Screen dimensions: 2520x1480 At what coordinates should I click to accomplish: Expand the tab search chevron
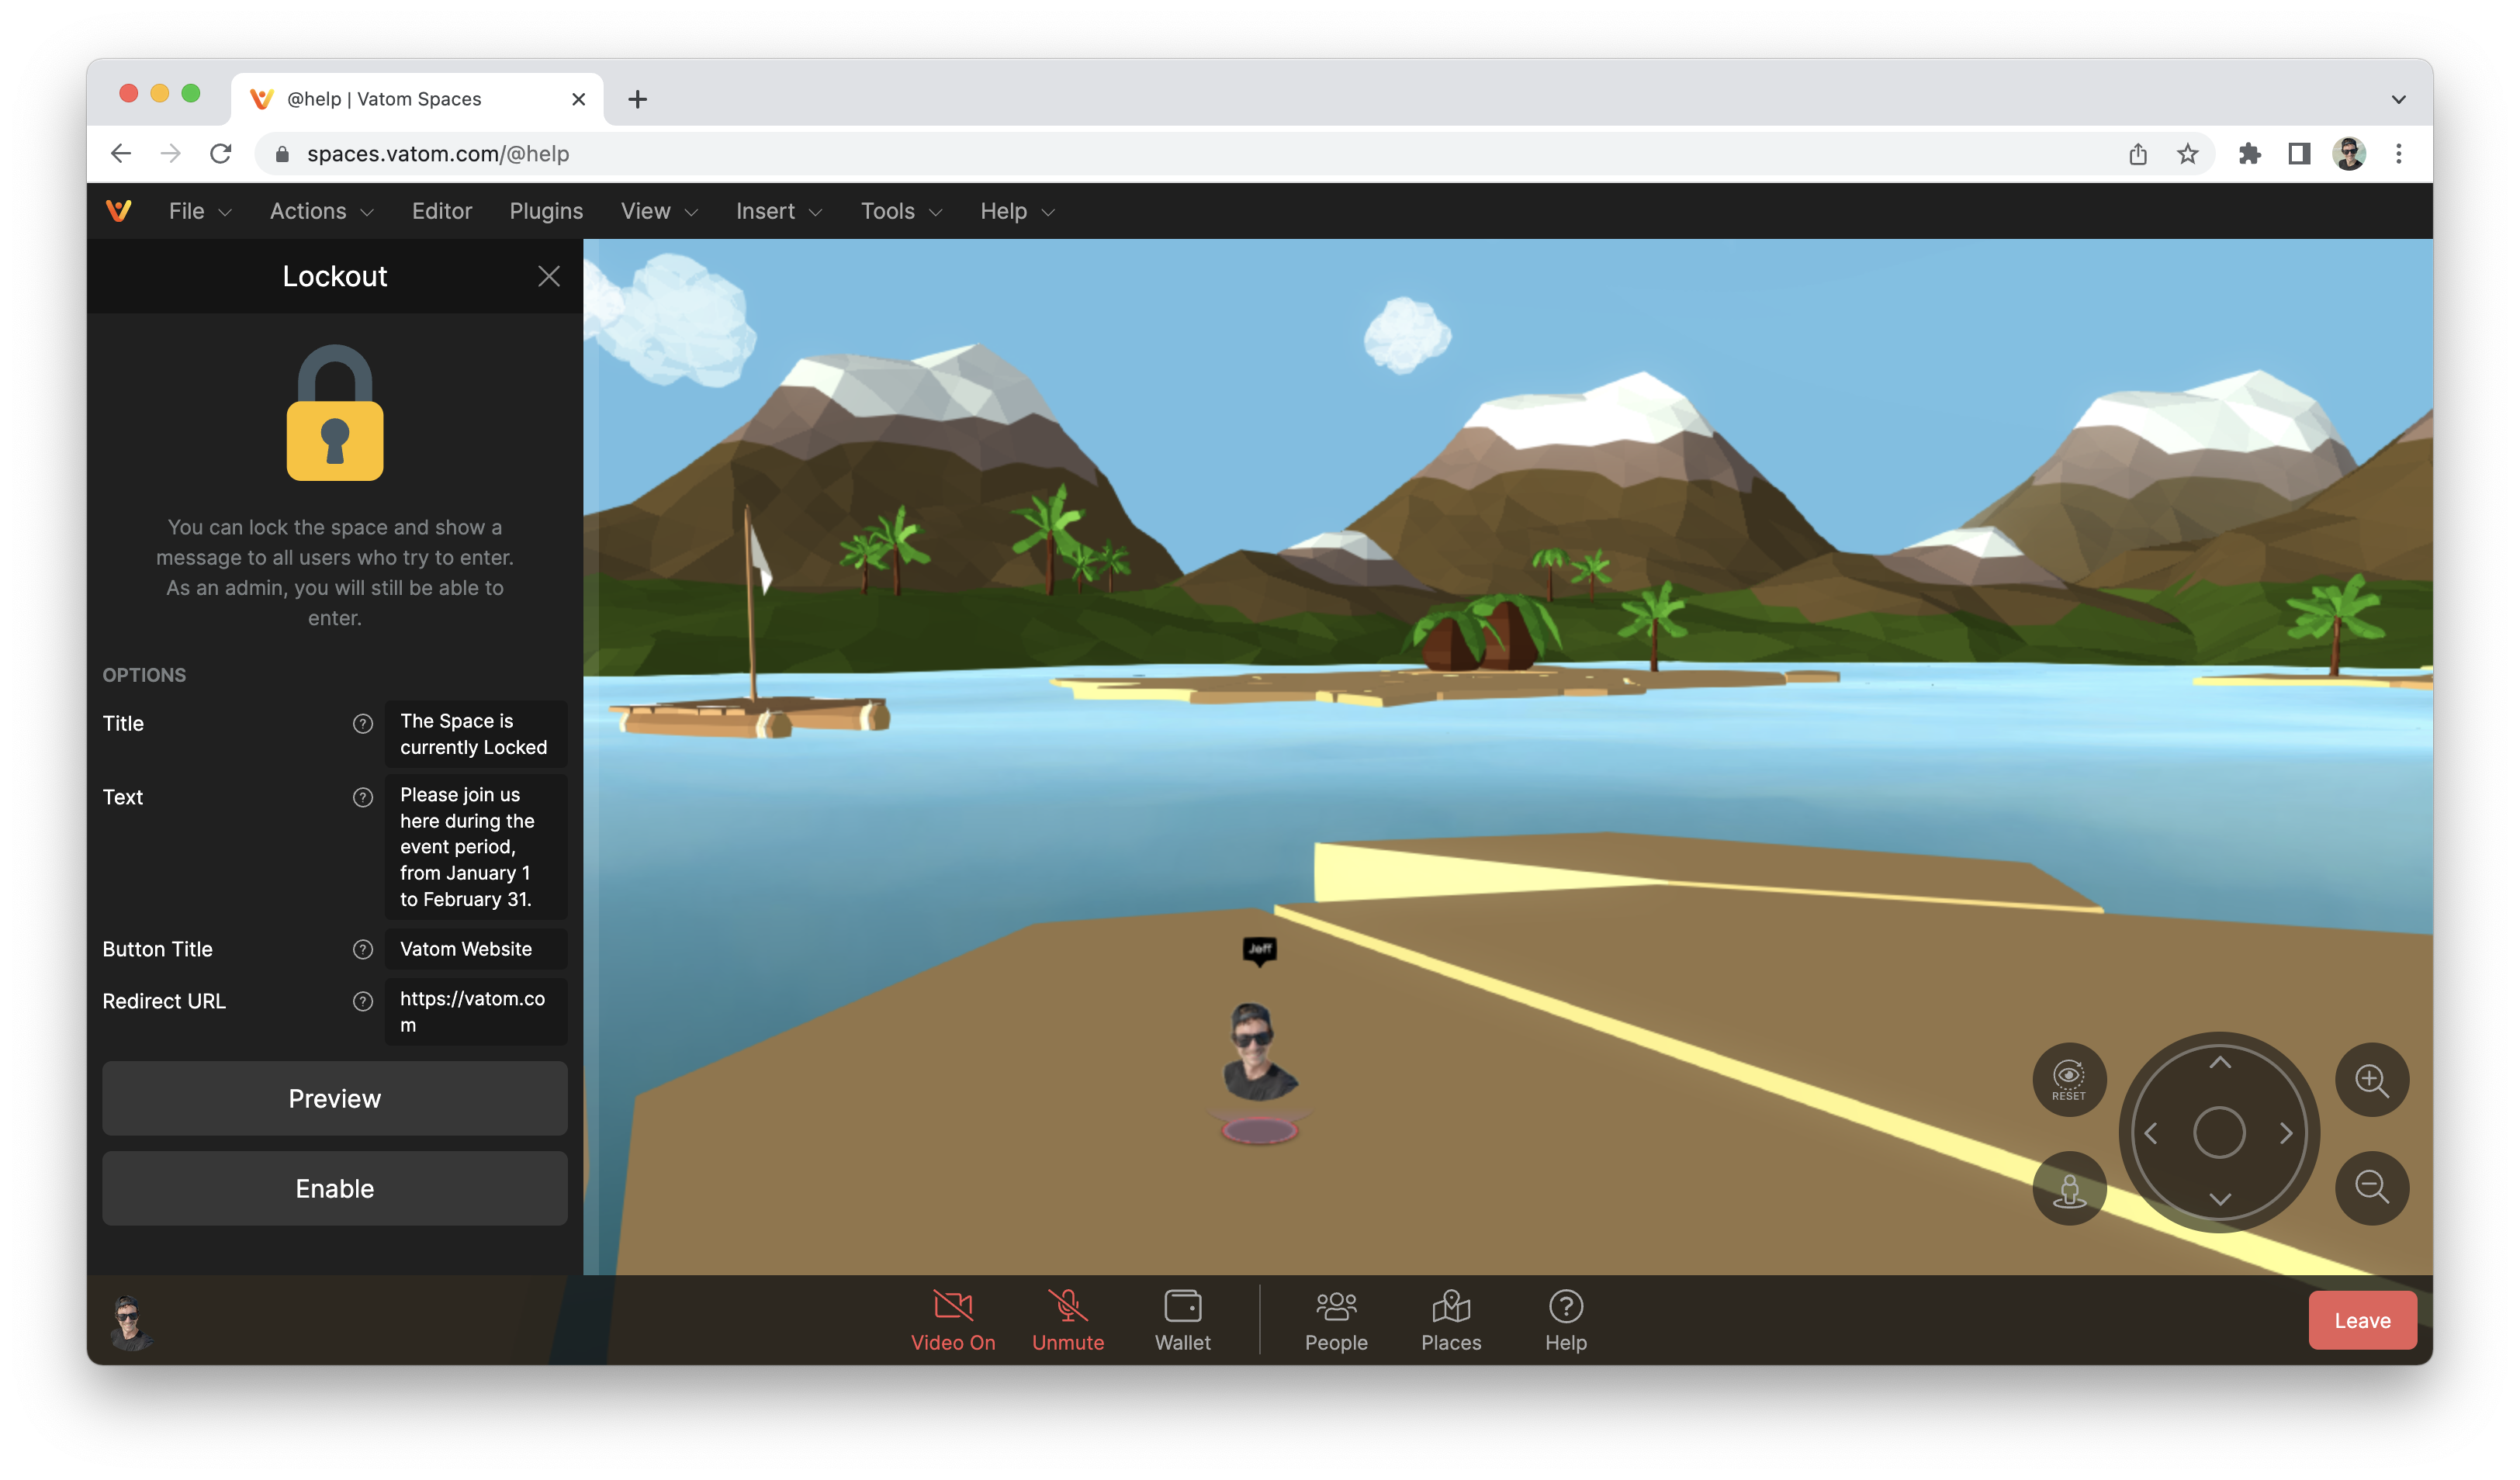[2398, 99]
